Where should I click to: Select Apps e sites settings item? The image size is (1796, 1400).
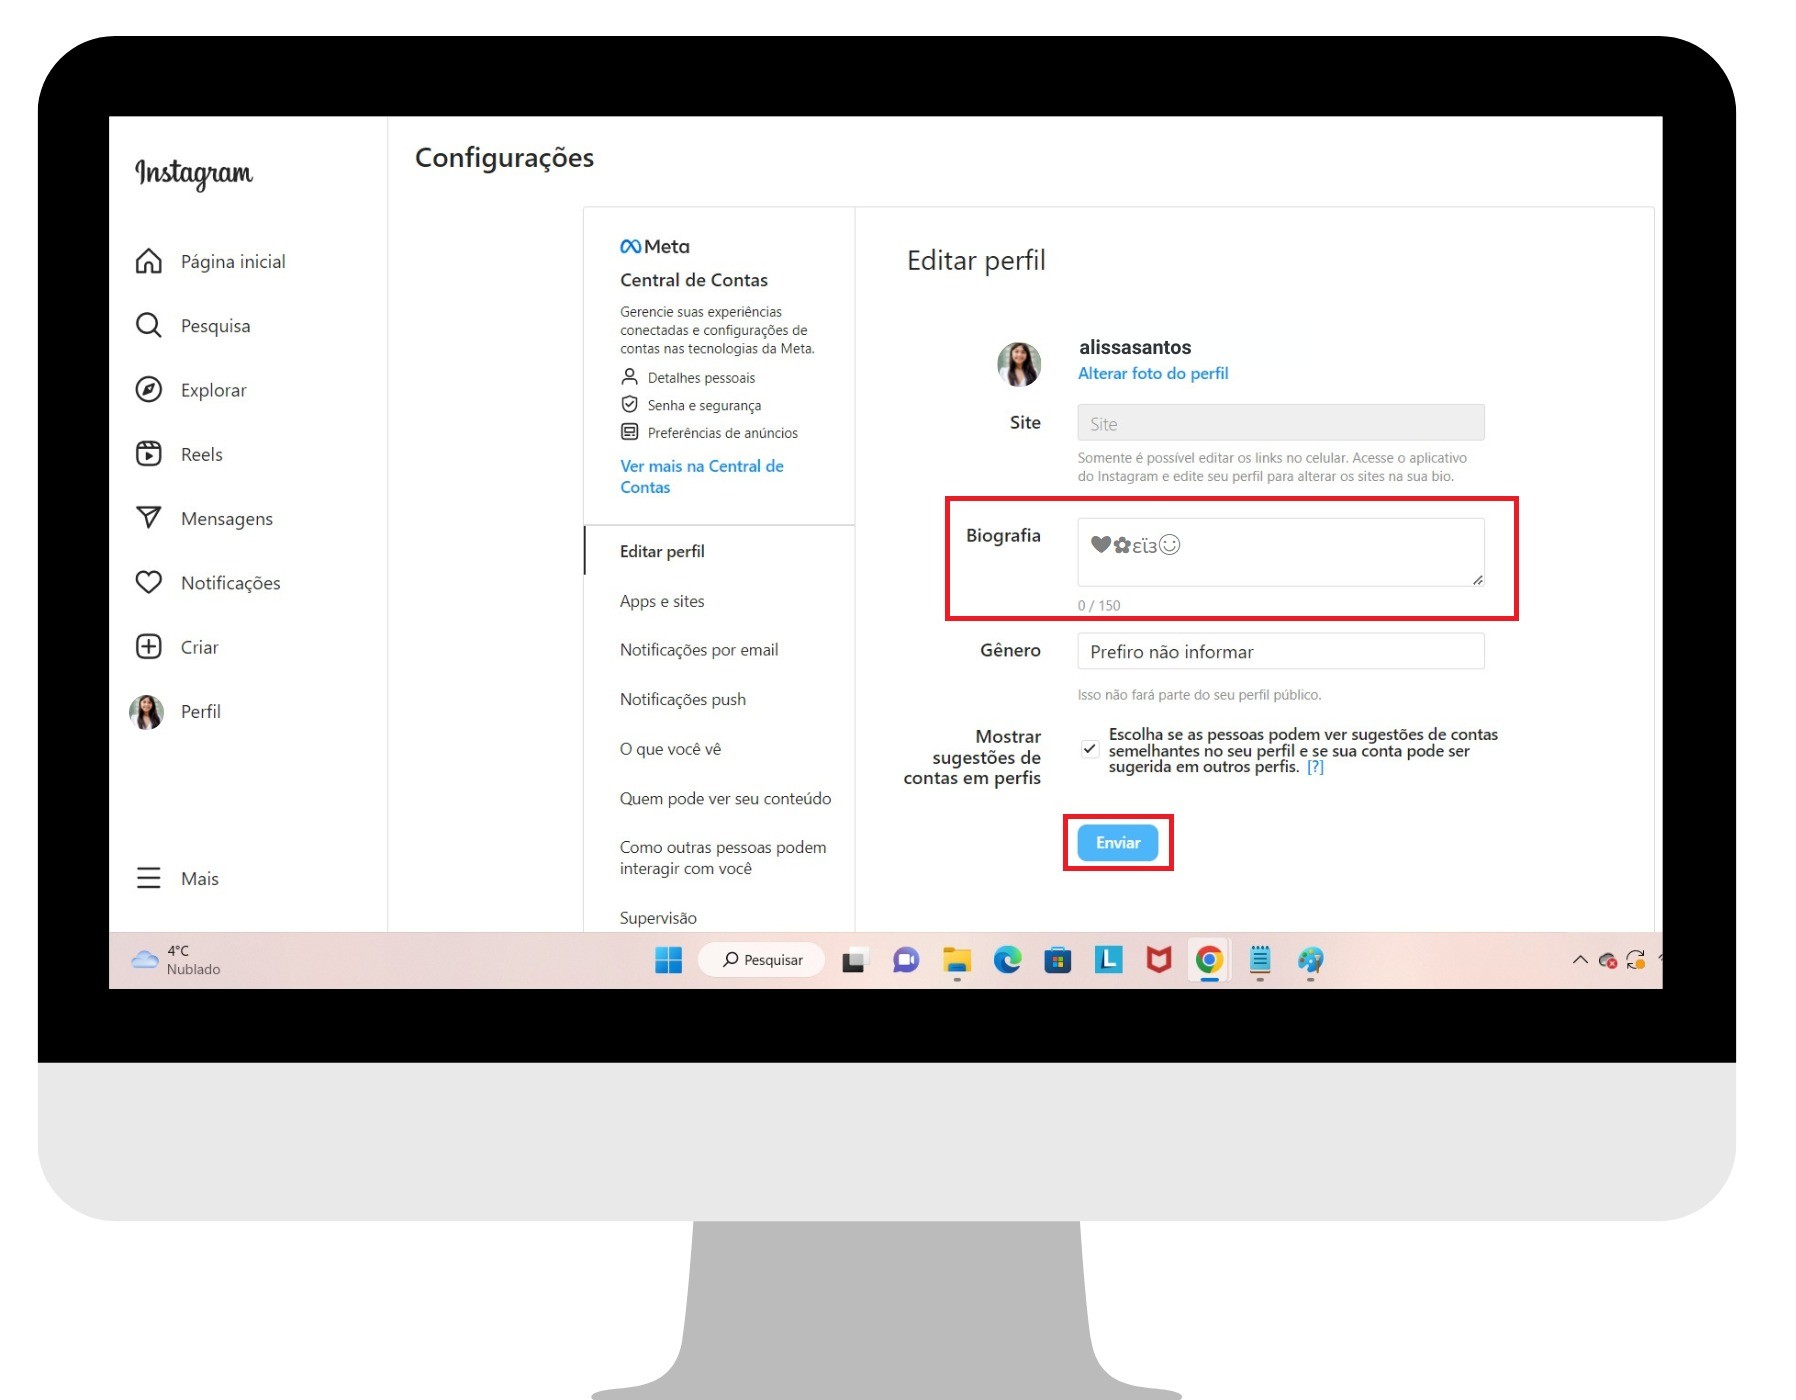[x=662, y=601]
